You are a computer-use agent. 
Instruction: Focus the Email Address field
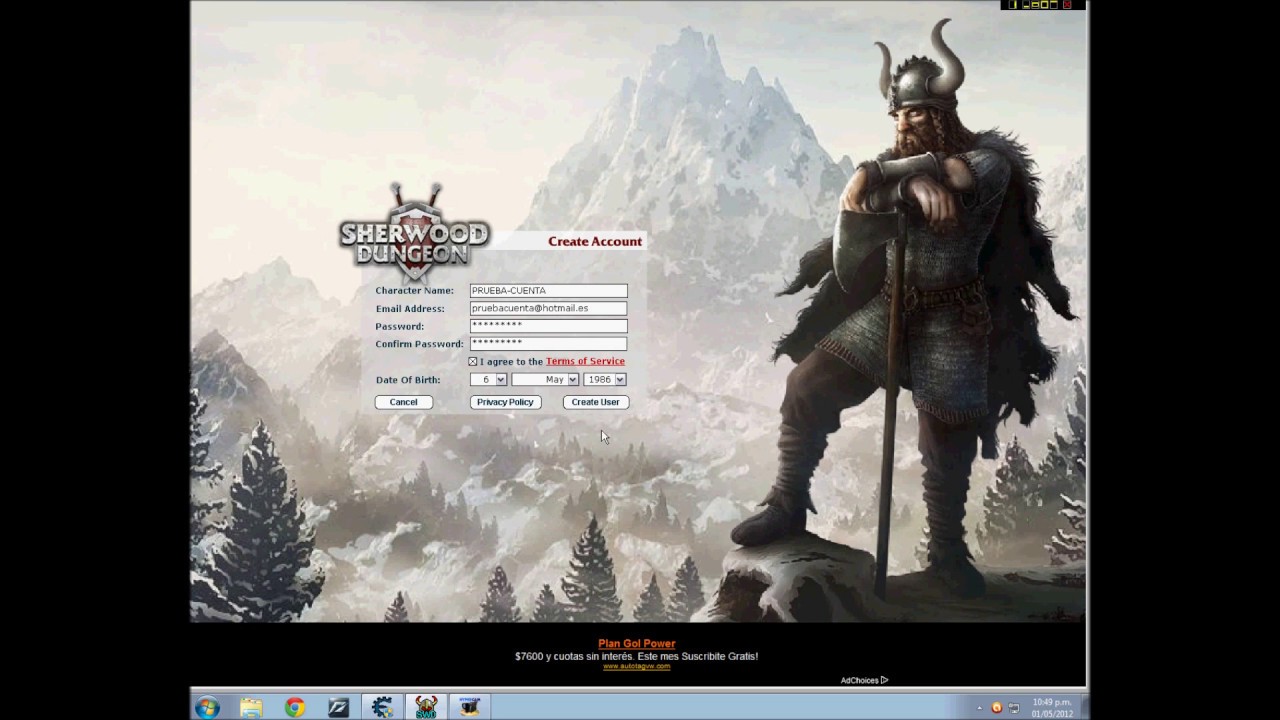click(x=548, y=308)
